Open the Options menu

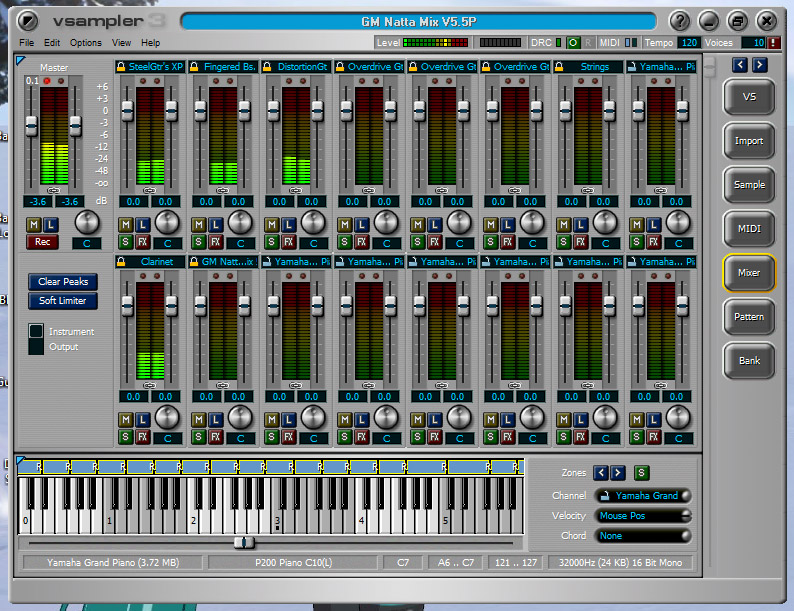[x=86, y=43]
